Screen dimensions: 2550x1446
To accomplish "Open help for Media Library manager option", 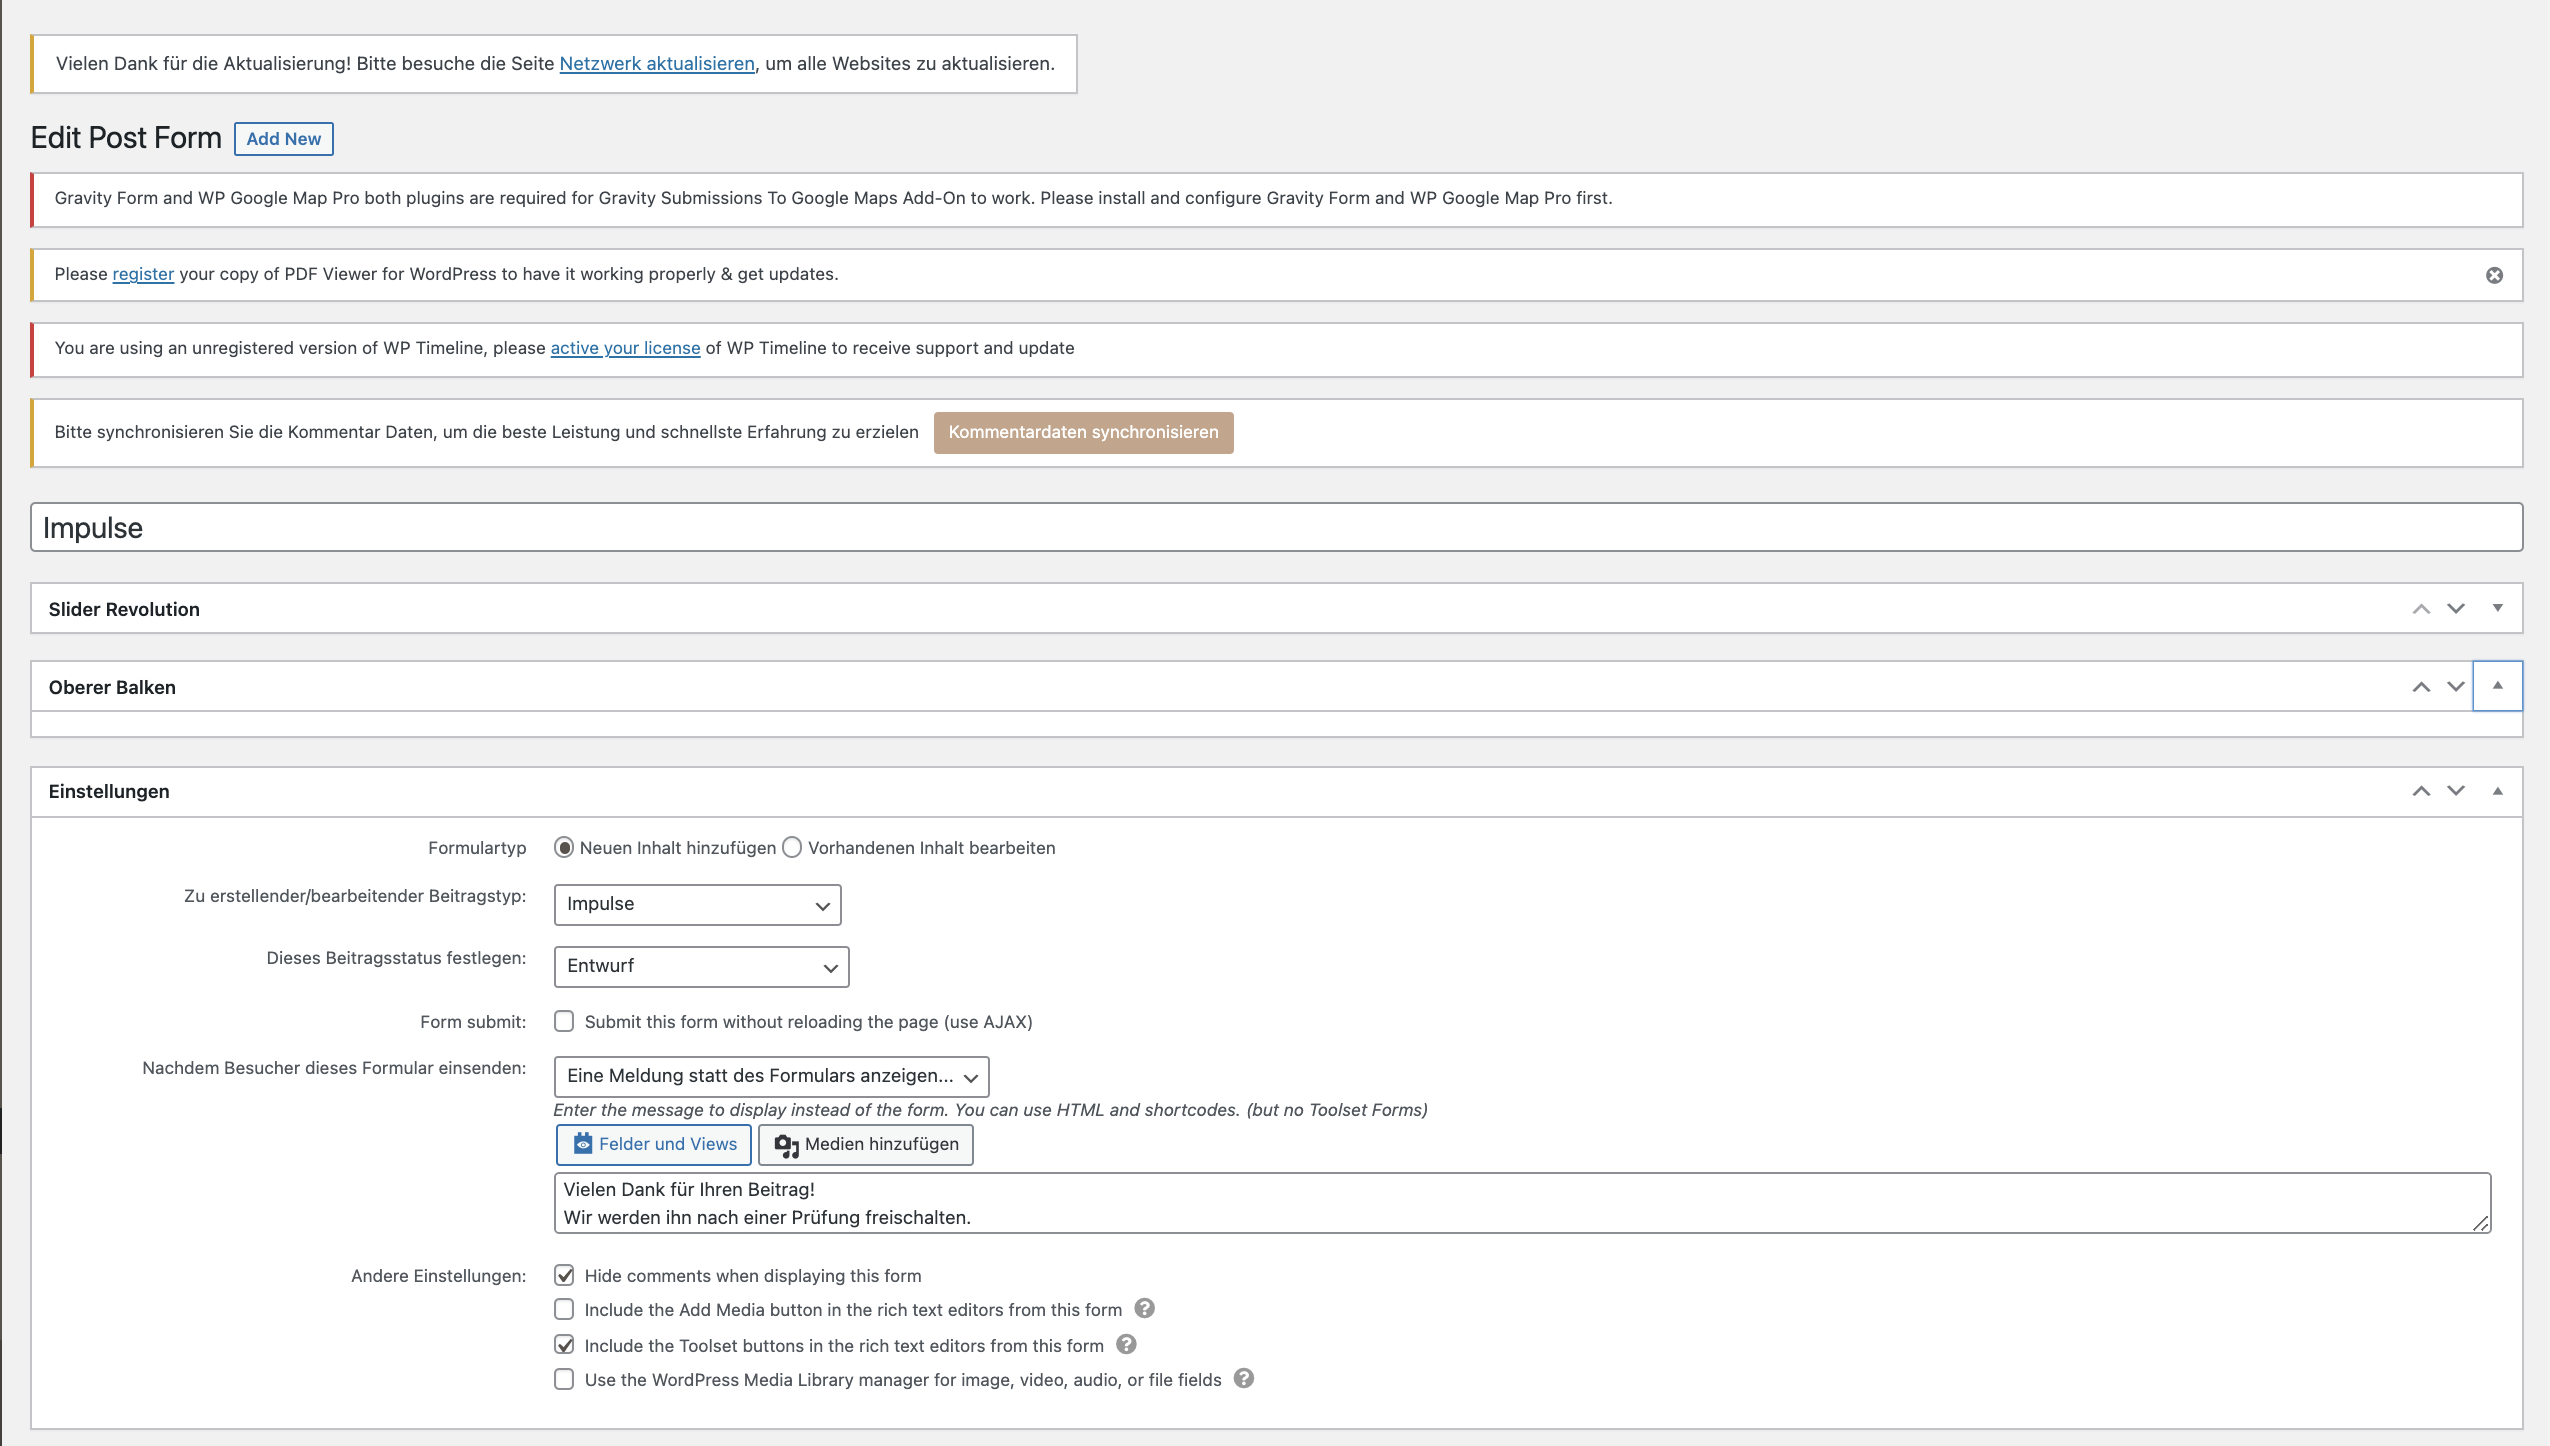I will [x=1244, y=1378].
